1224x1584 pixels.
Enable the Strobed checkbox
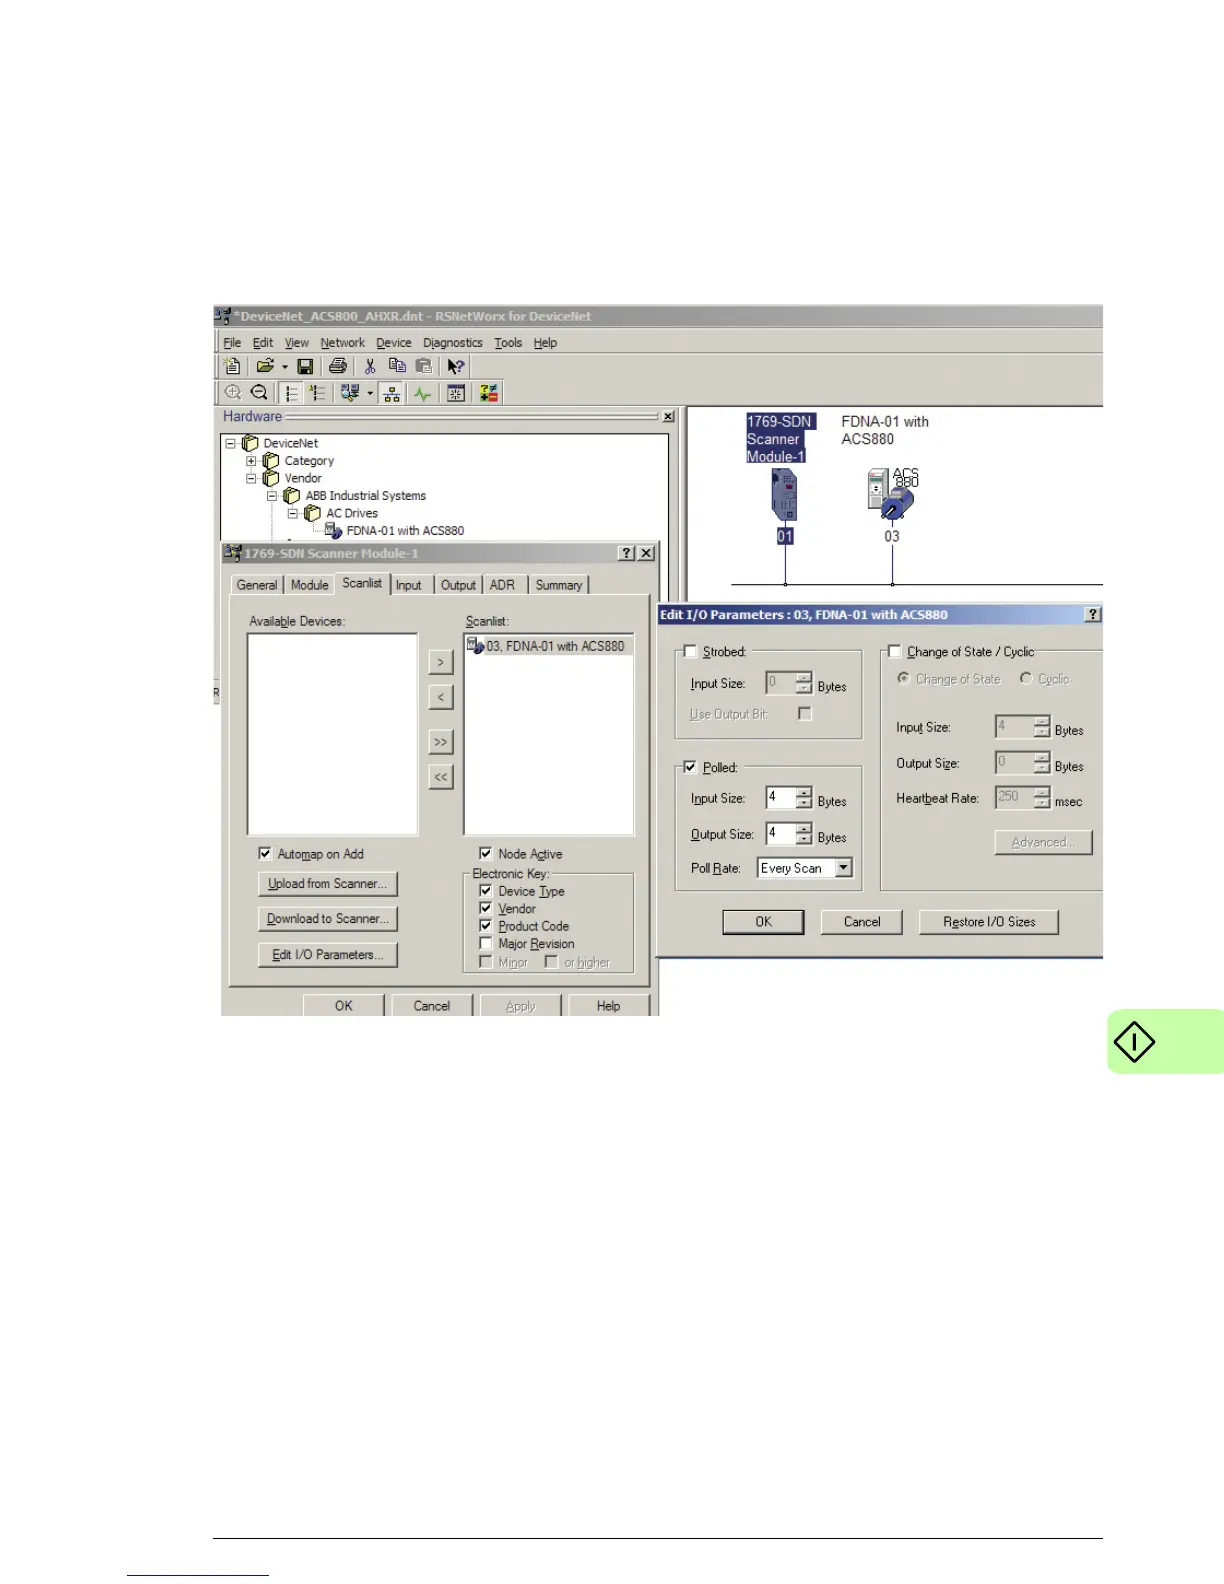tap(690, 651)
